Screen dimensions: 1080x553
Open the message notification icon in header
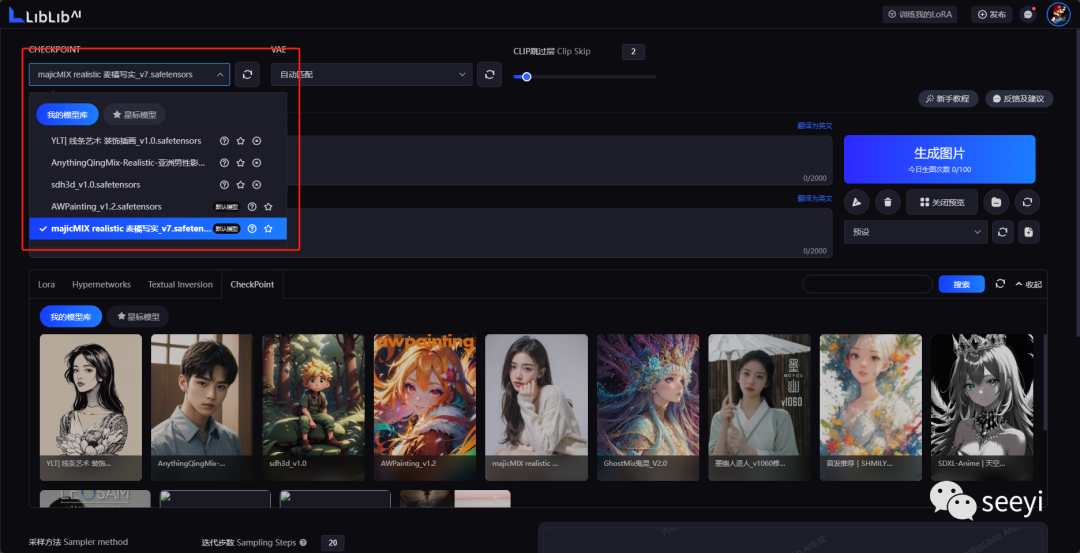tap(1028, 14)
